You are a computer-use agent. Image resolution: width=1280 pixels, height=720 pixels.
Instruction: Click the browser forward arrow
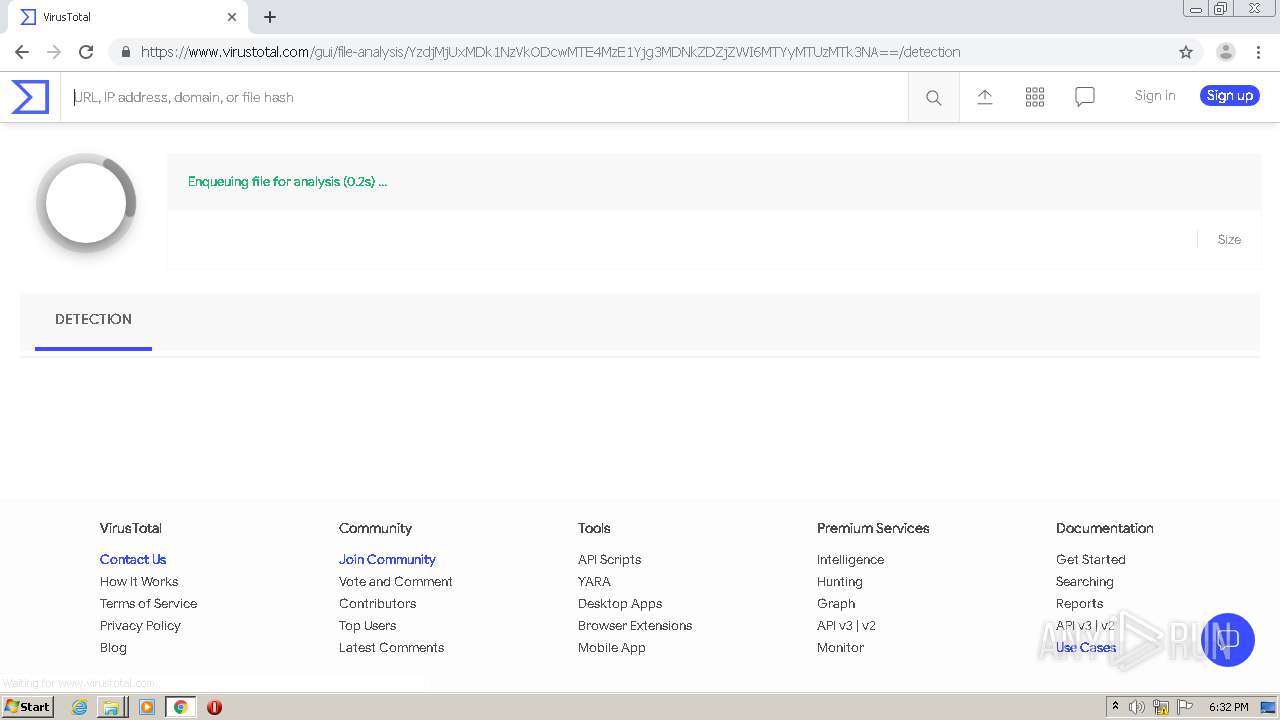pyautogui.click(x=54, y=52)
